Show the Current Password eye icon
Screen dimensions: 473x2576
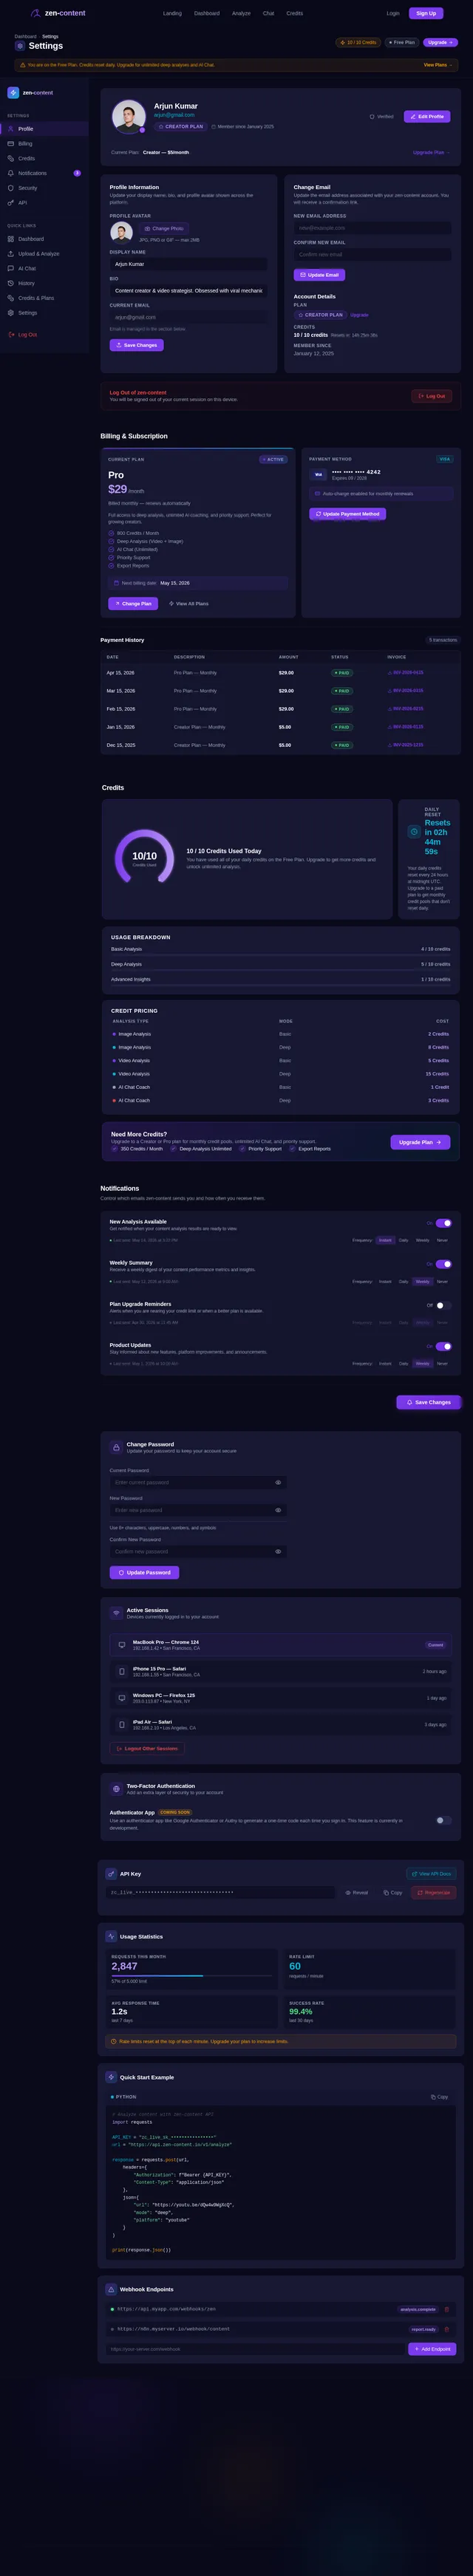coord(278,1483)
